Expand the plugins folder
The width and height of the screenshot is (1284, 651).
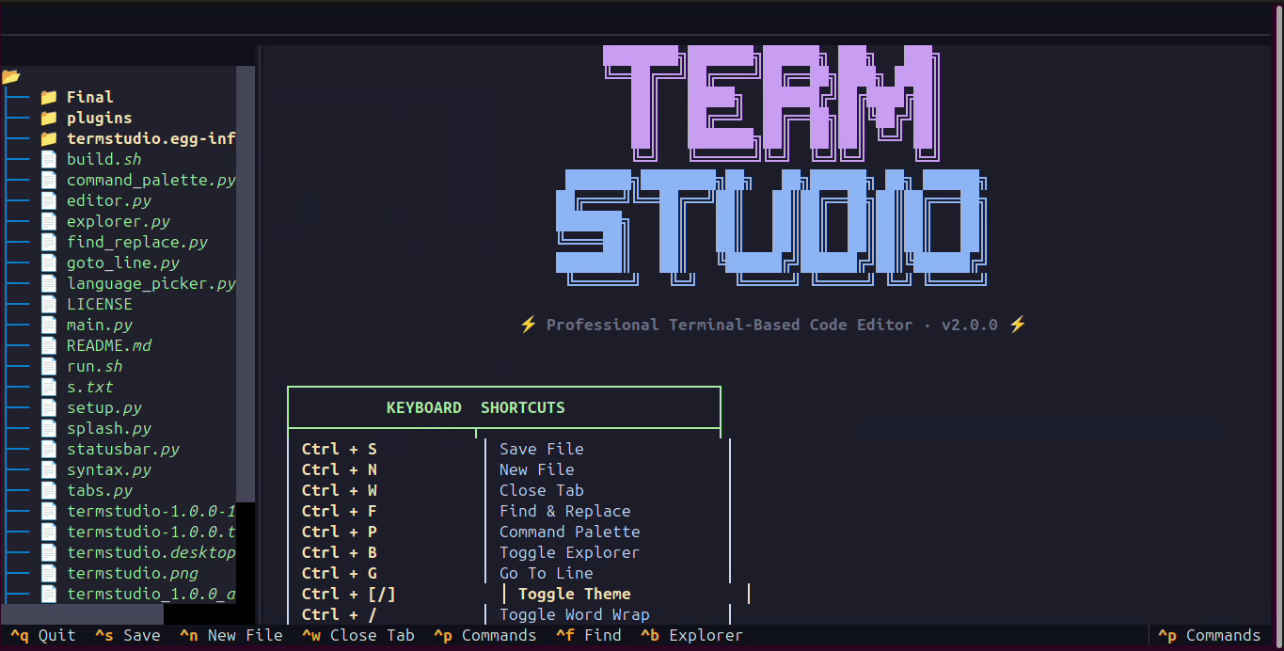point(99,118)
